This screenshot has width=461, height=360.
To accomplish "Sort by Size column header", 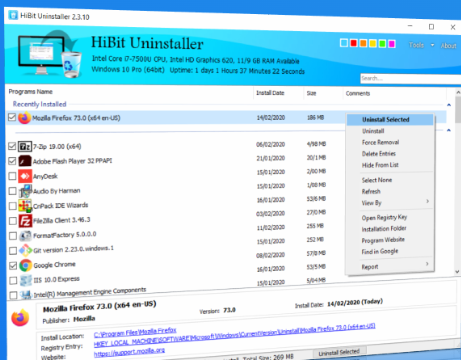I will [311, 93].
